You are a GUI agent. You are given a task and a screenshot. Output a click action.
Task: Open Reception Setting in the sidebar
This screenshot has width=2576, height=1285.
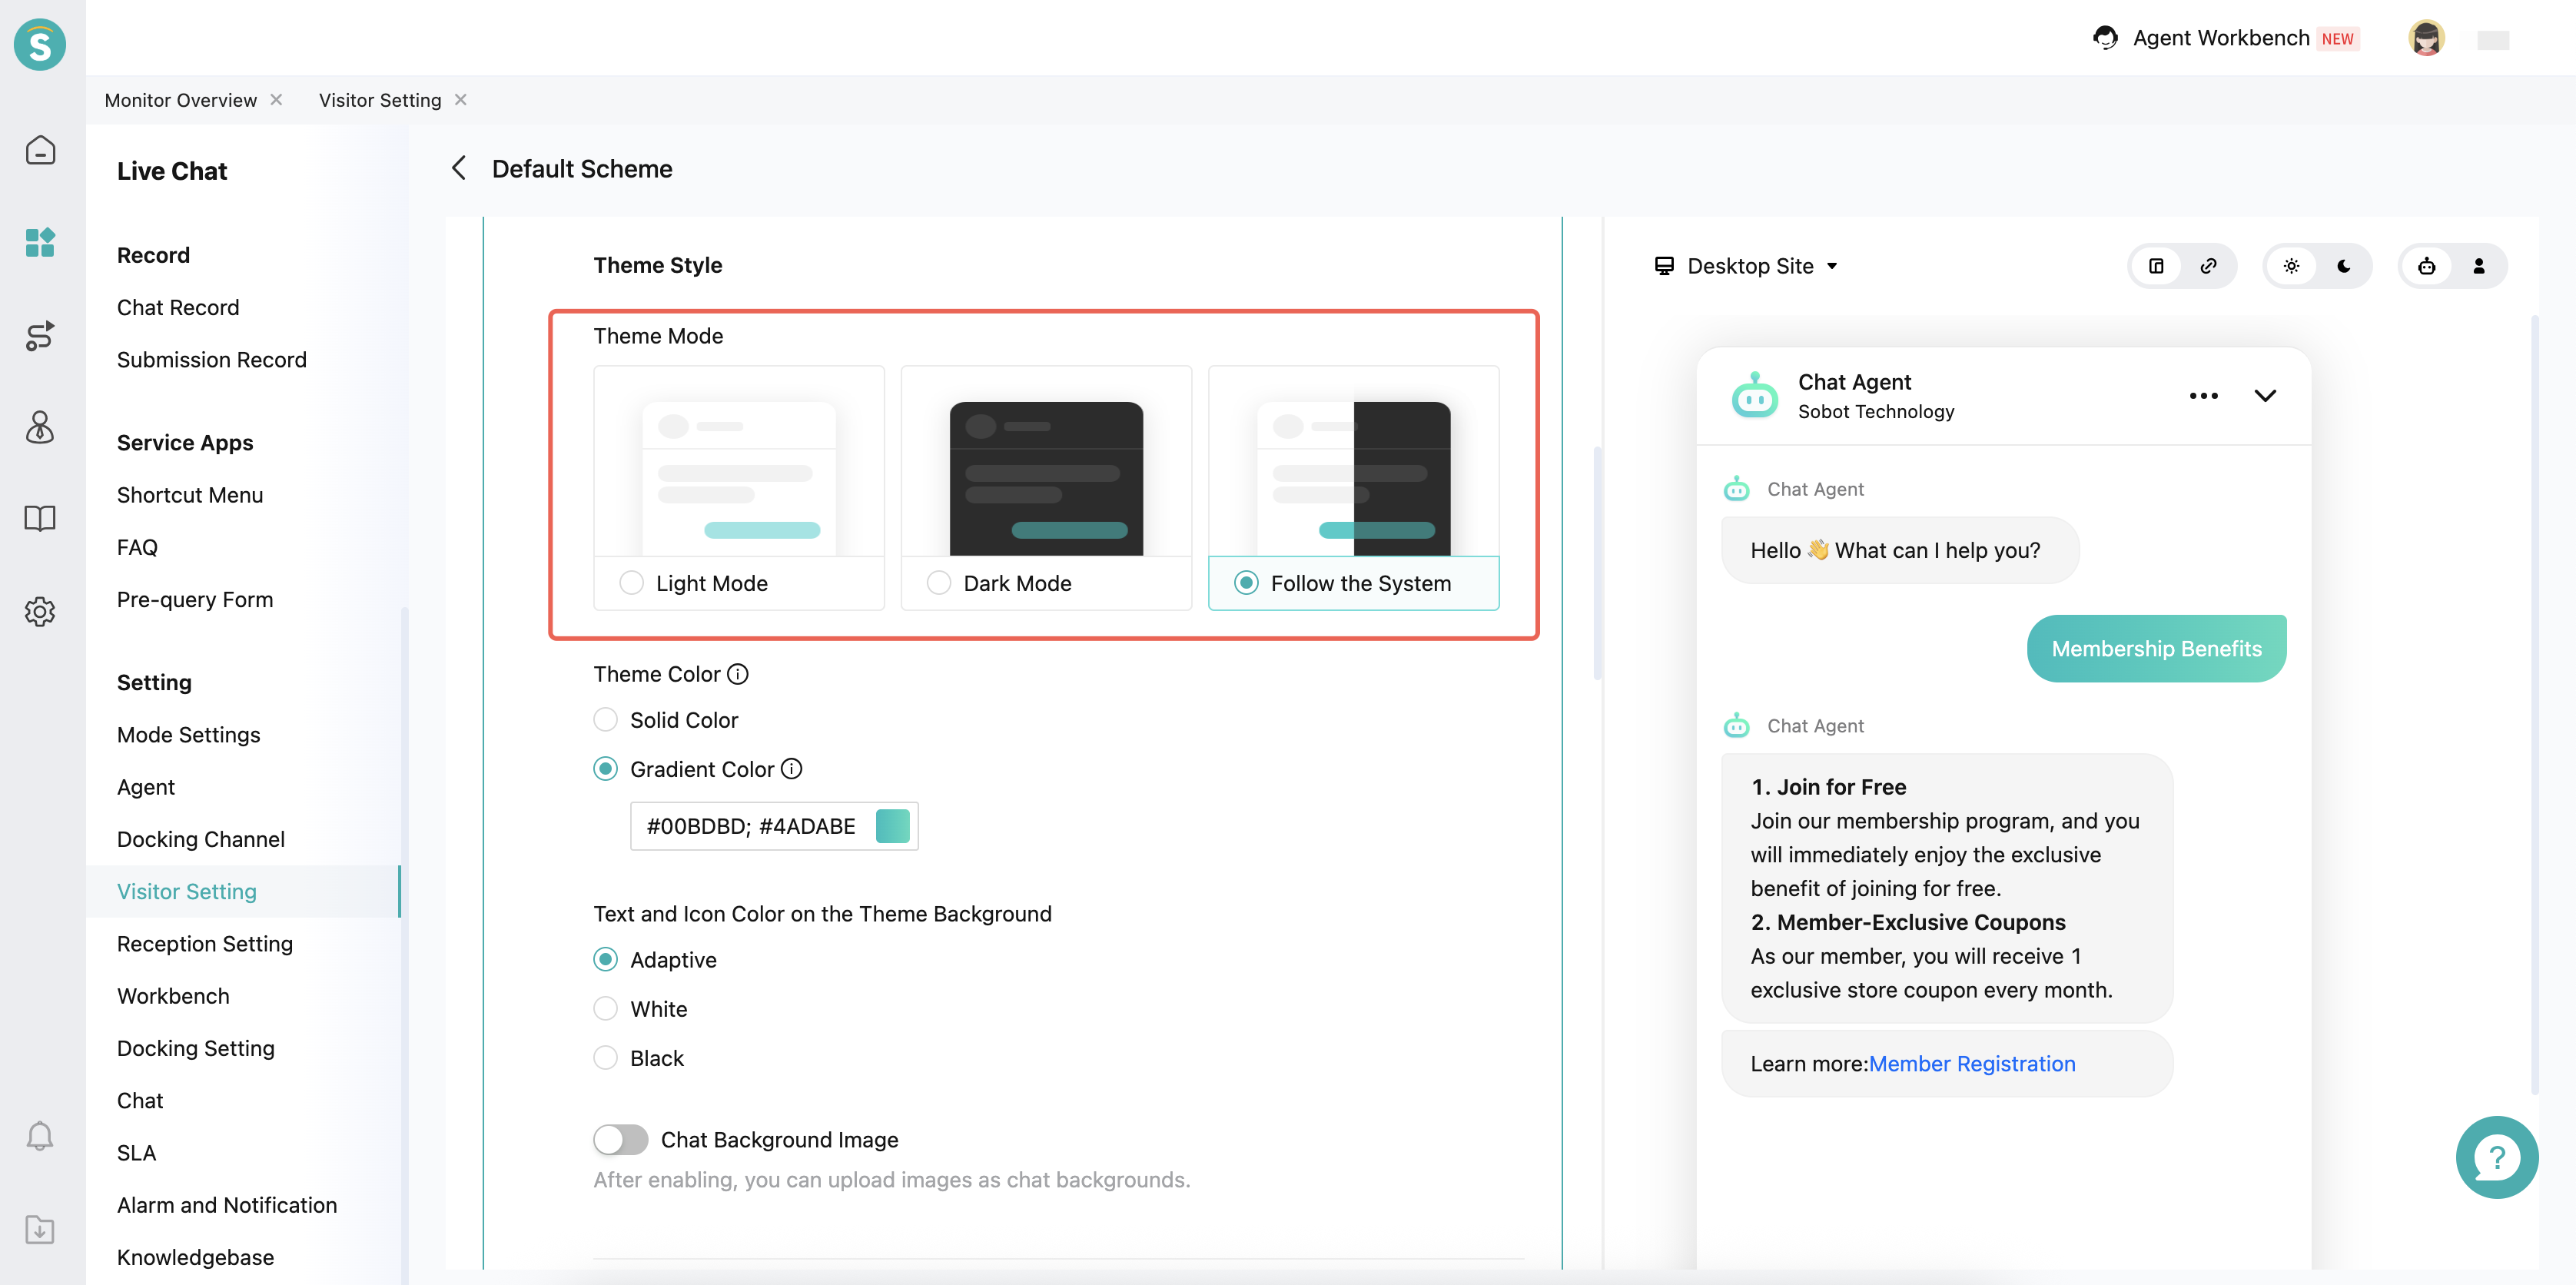205,944
